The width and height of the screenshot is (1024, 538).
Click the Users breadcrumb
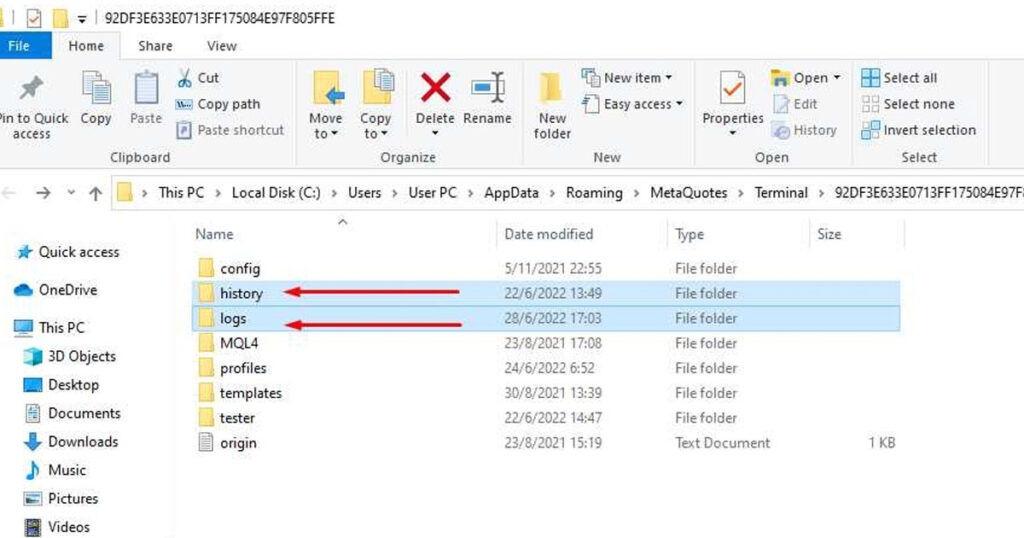(364, 193)
